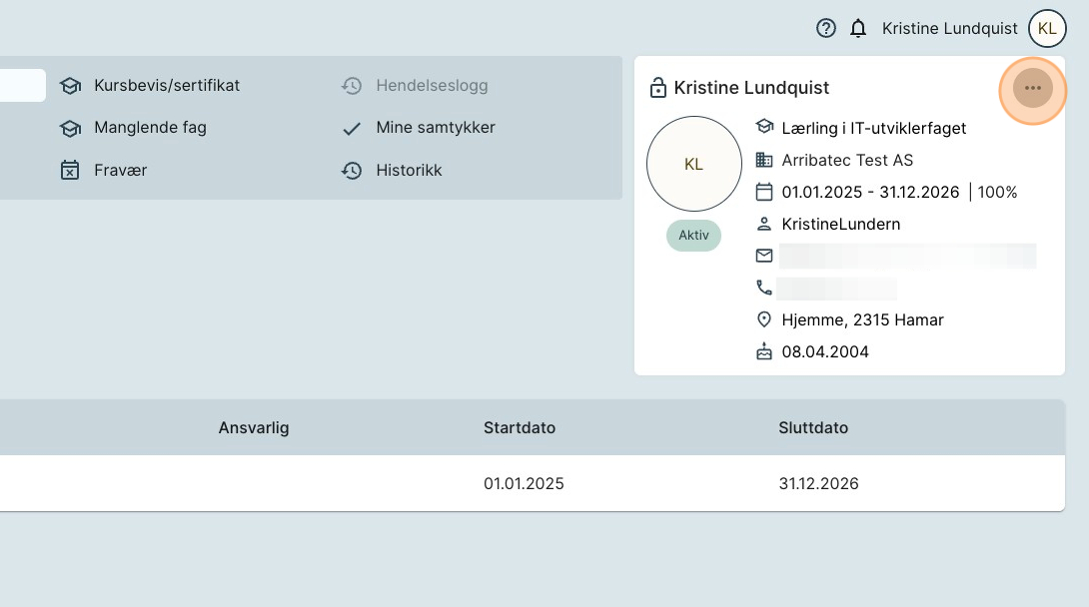
Task: Open the three-dot more options menu
Action: tap(1033, 88)
